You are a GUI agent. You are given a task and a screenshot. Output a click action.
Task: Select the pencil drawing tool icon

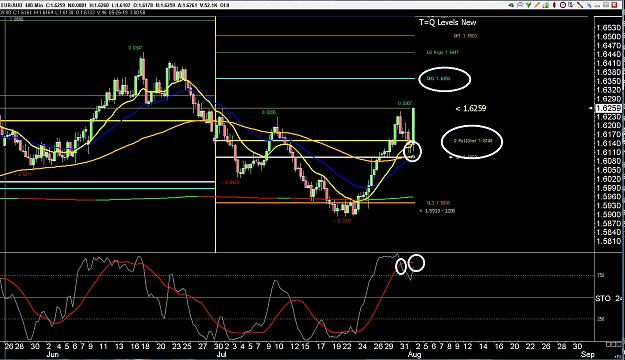click(537, 5)
